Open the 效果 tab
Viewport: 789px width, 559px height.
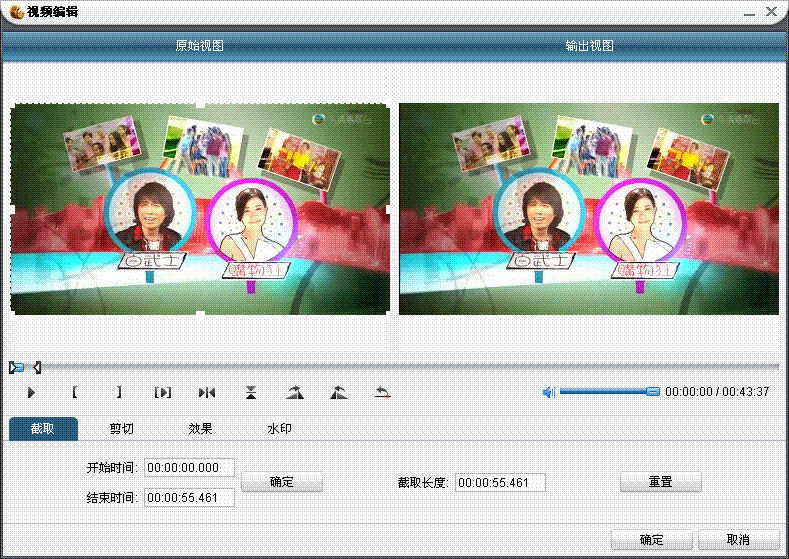pyautogui.click(x=200, y=429)
